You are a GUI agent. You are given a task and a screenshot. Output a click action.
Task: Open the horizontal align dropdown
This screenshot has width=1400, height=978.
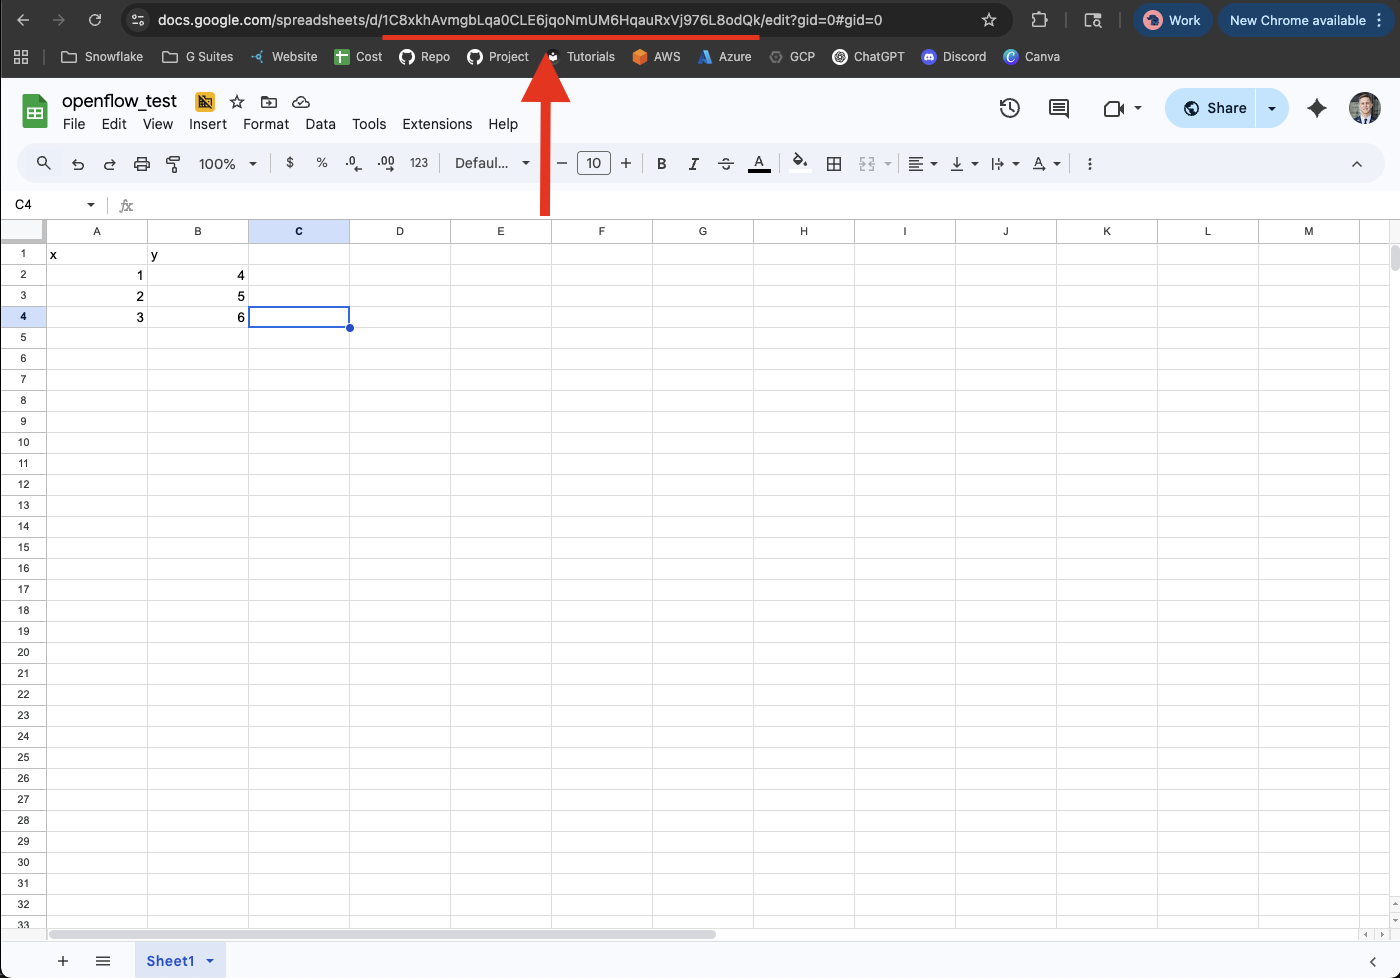click(x=922, y=164)
